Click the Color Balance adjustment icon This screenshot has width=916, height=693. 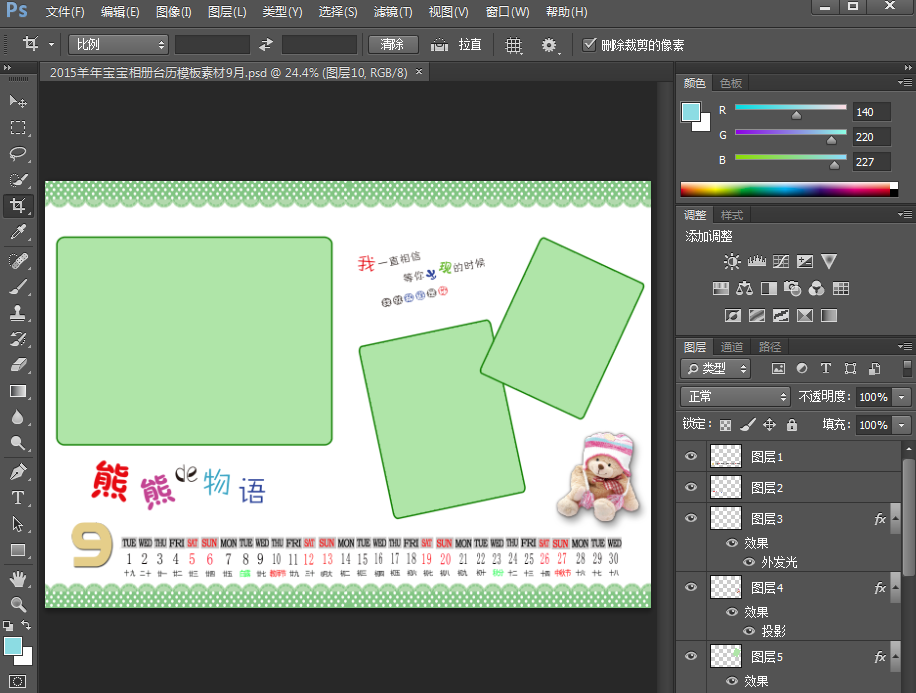pyautogui.click(x=744, y=288)
